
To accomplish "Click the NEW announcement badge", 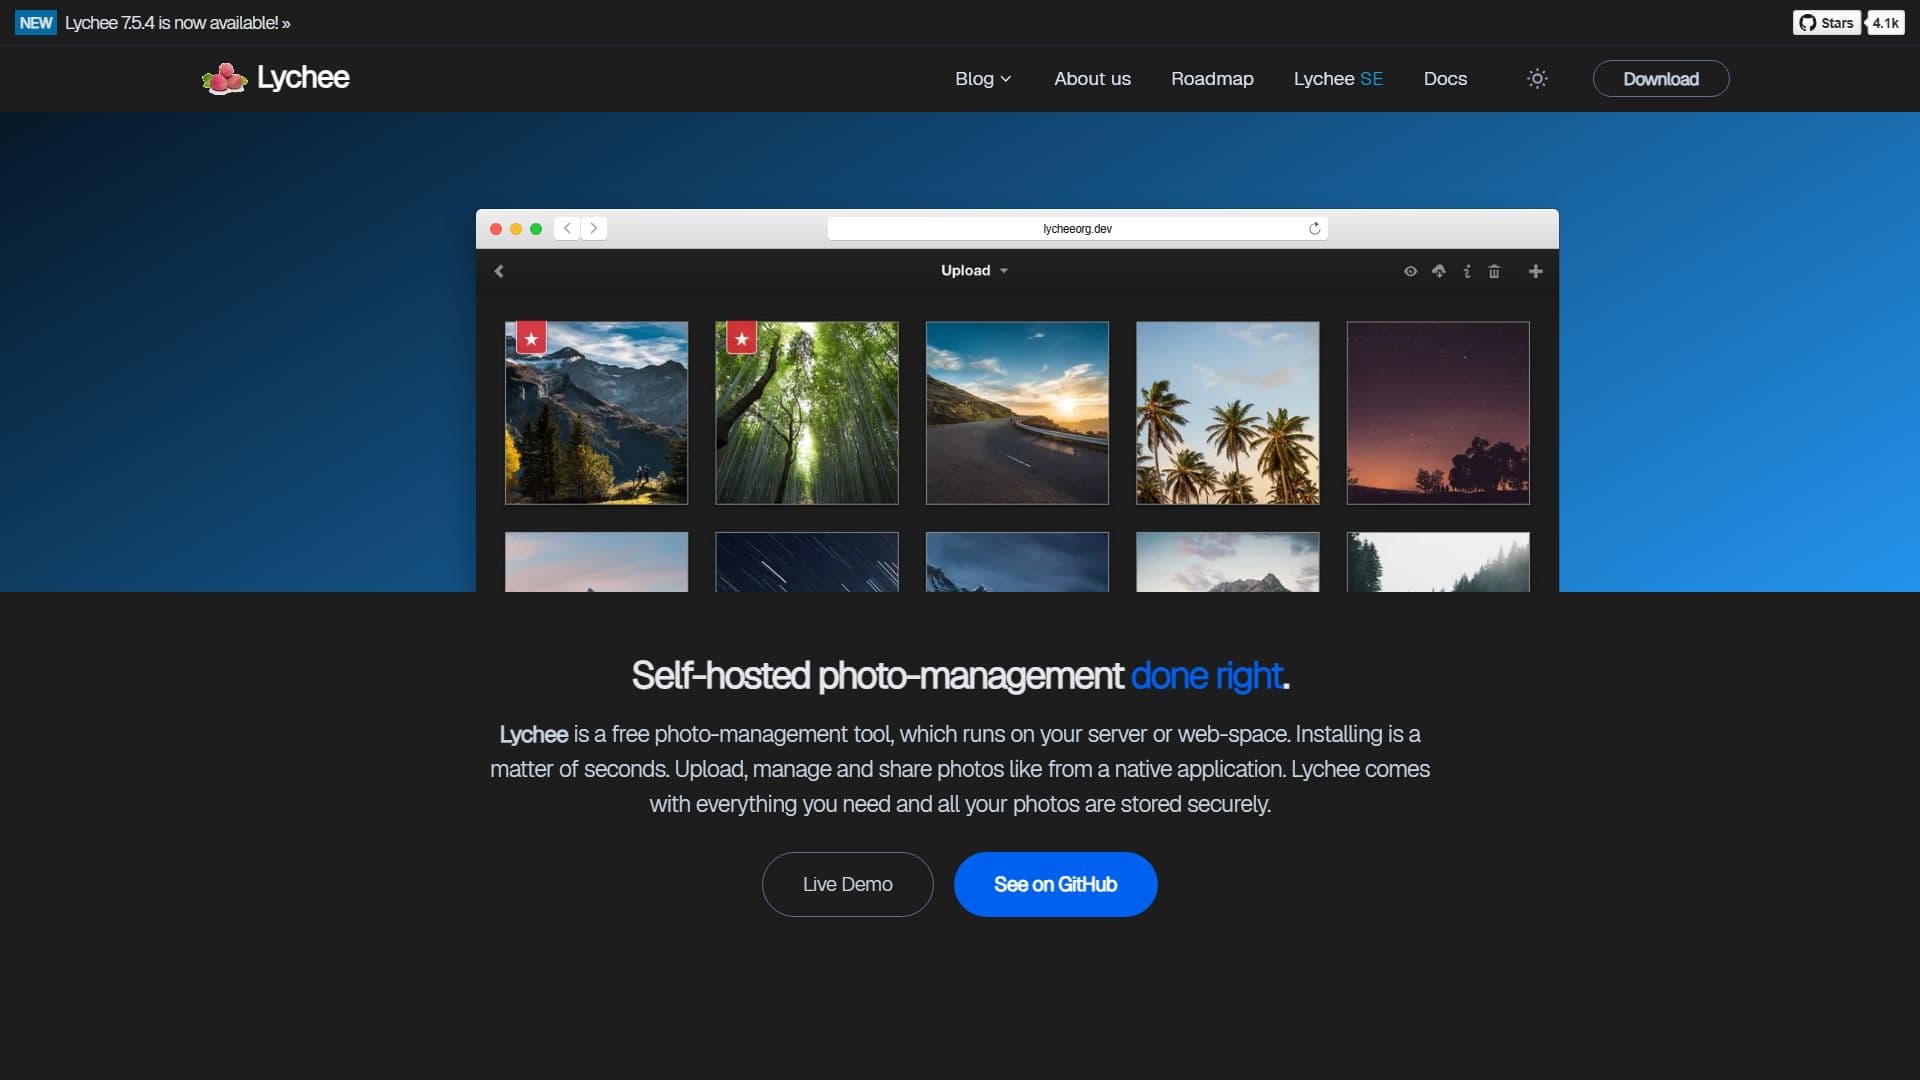I will pos(36,23).
